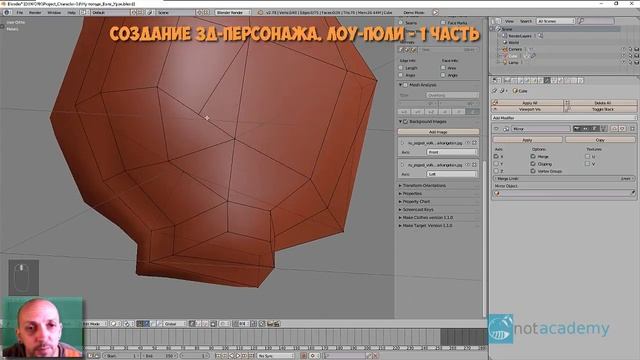
Task: Open the File menu
Action: point(20,13)
